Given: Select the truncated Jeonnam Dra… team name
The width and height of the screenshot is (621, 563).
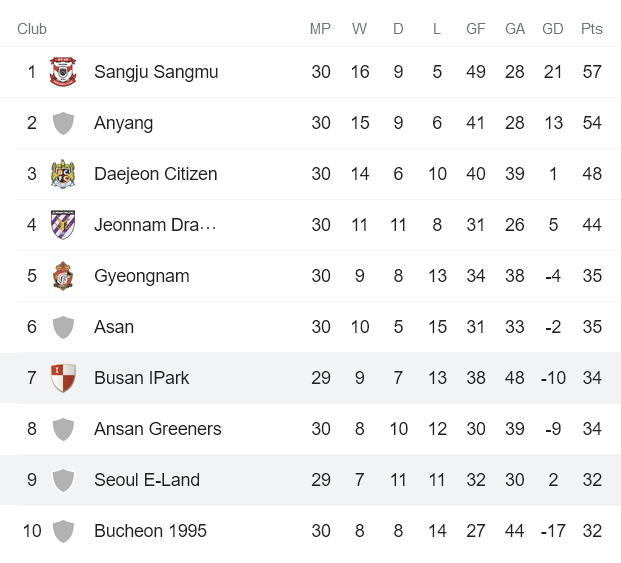Looking at the screenshot, I should (155, 225).
